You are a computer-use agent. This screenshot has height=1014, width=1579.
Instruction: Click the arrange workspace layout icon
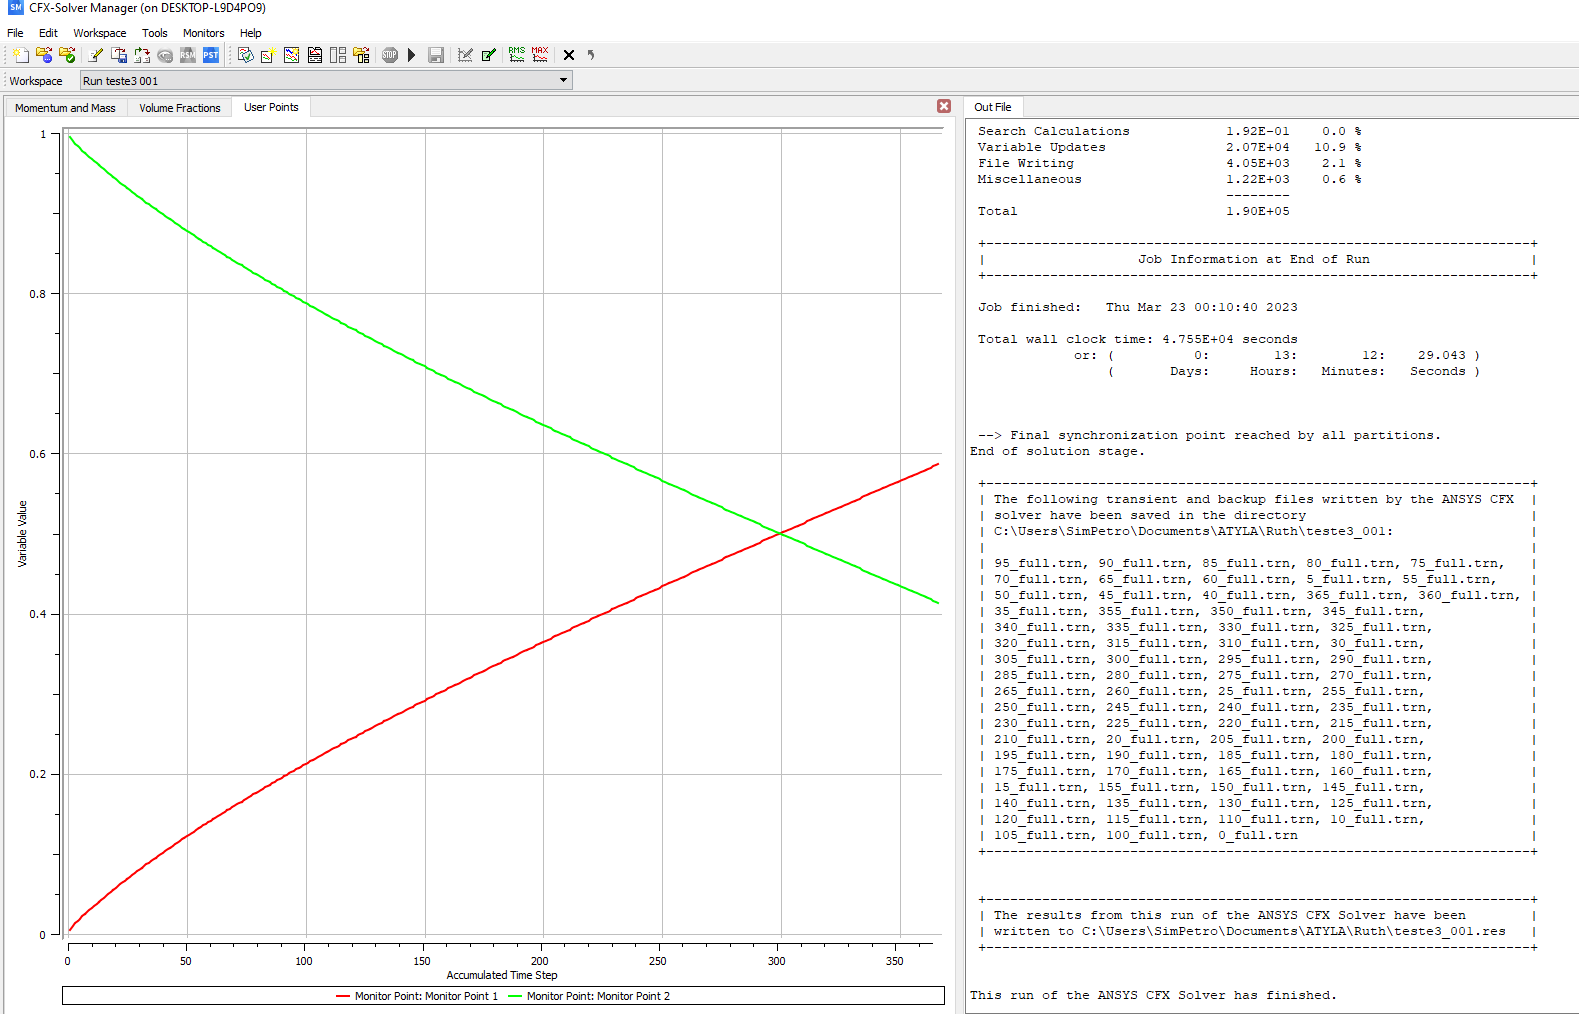click(338, 55)
